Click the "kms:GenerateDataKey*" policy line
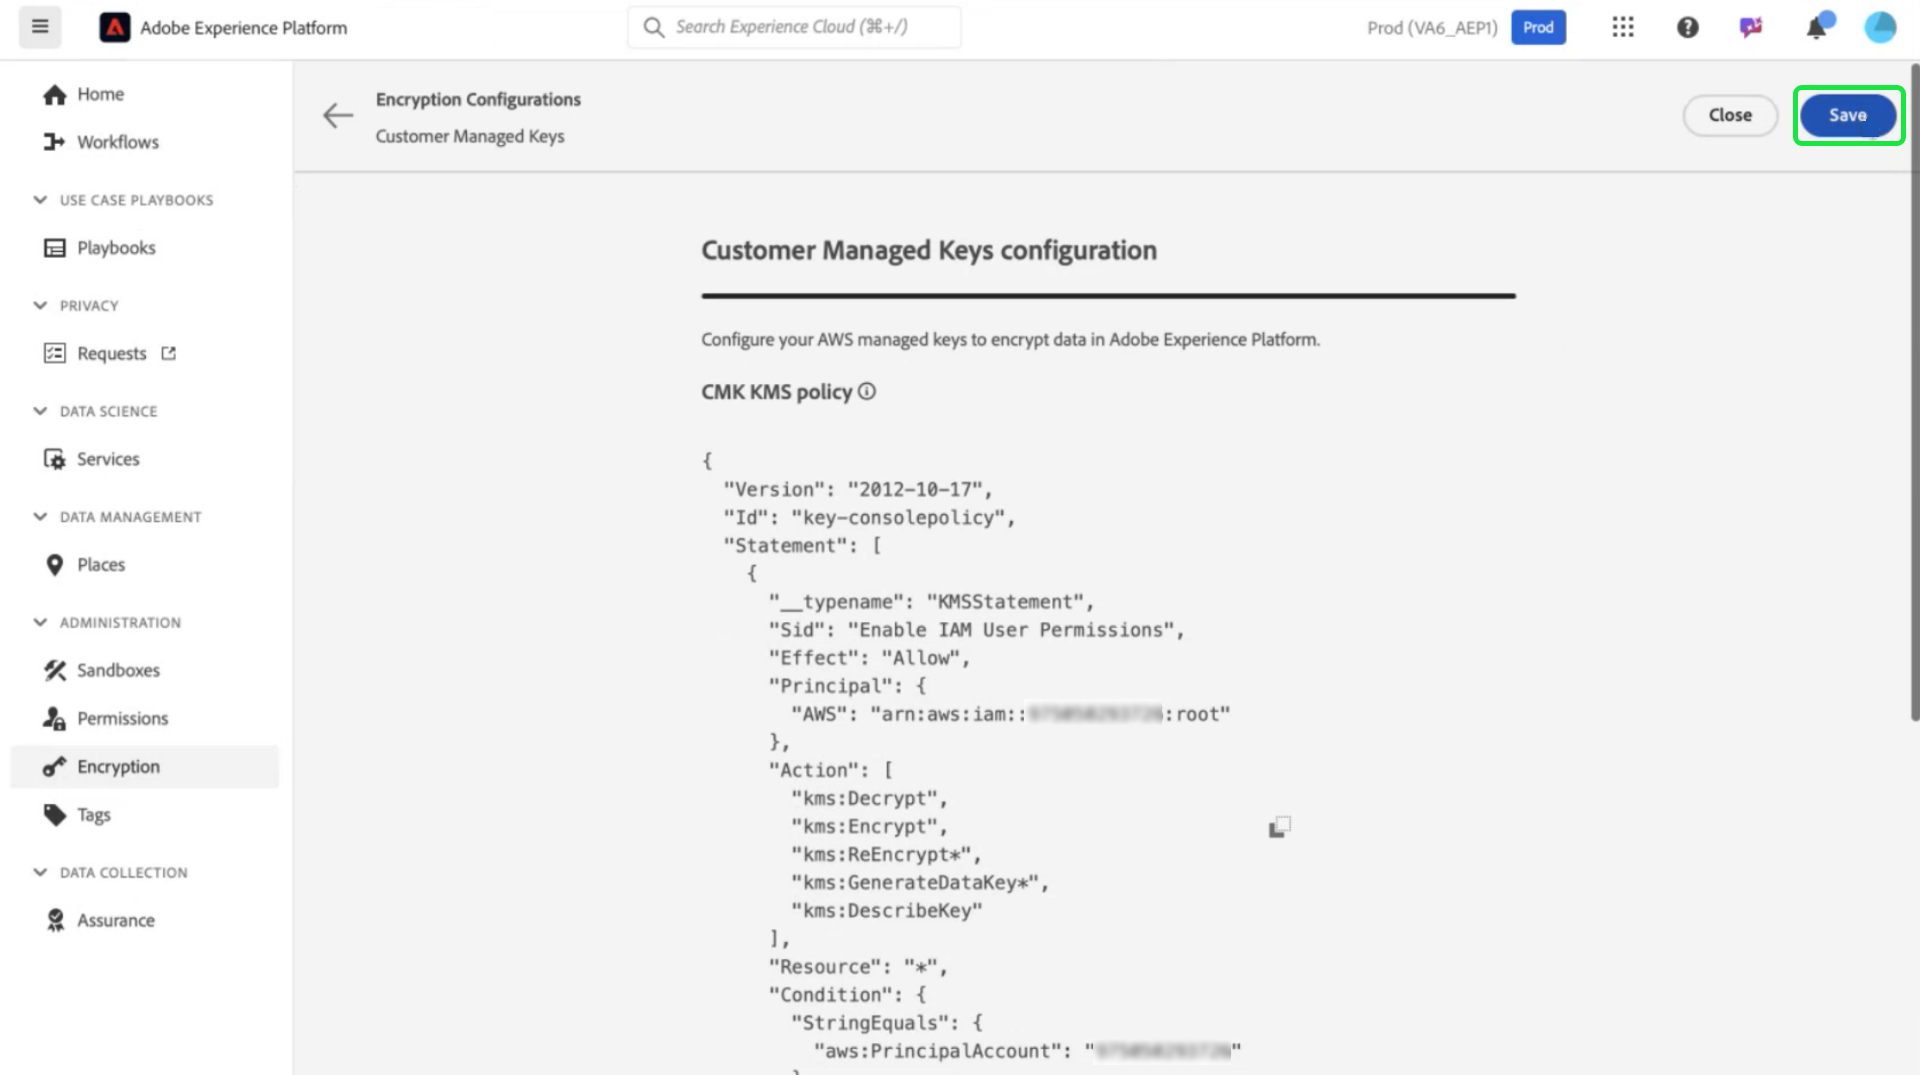1920x1075 pixels. click(x=920, y=882)
